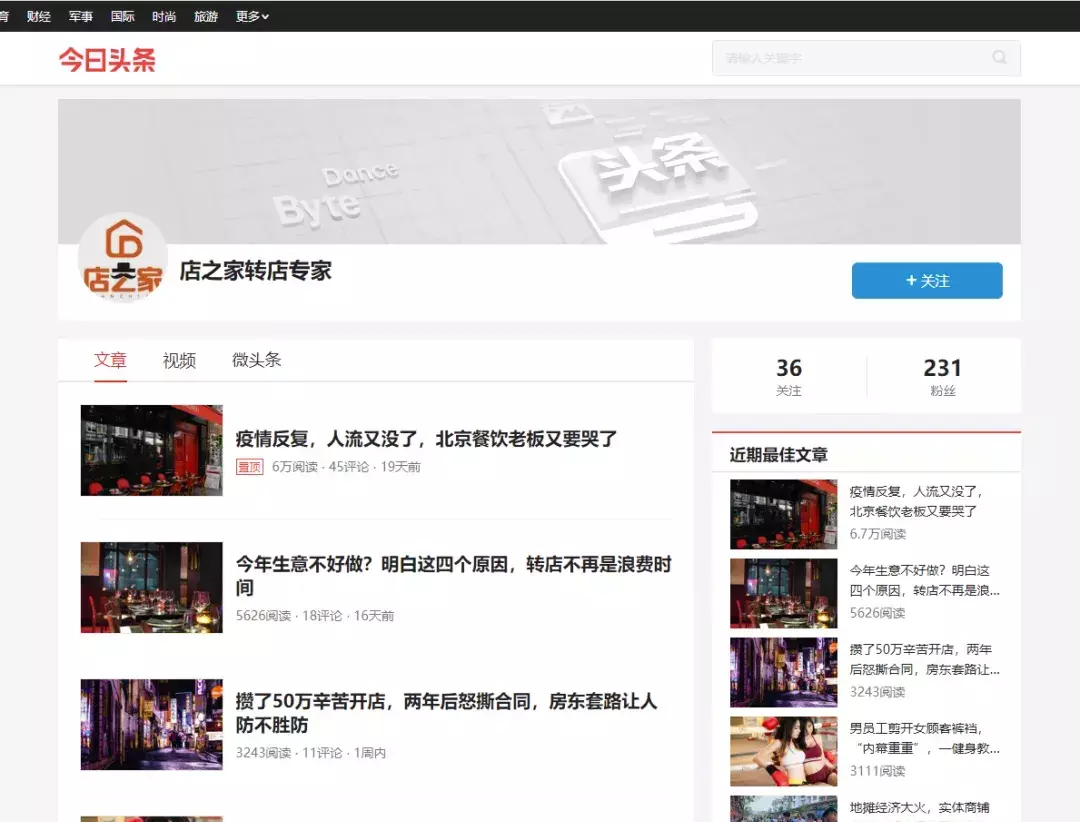Open the 店之家 profile avatar
This screenshot has height=822, width=1080.
tap(123, 257)
